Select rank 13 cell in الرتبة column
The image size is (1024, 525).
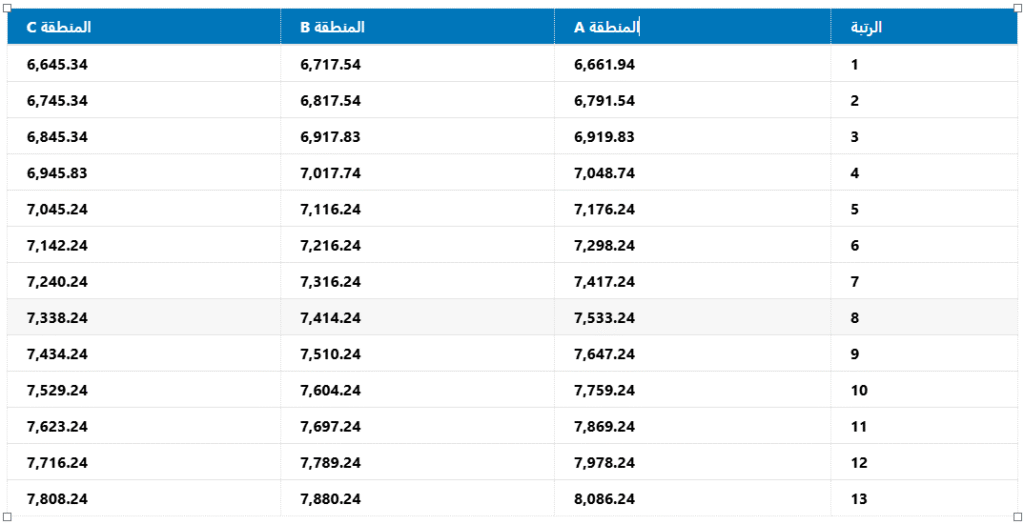(859, 499)
